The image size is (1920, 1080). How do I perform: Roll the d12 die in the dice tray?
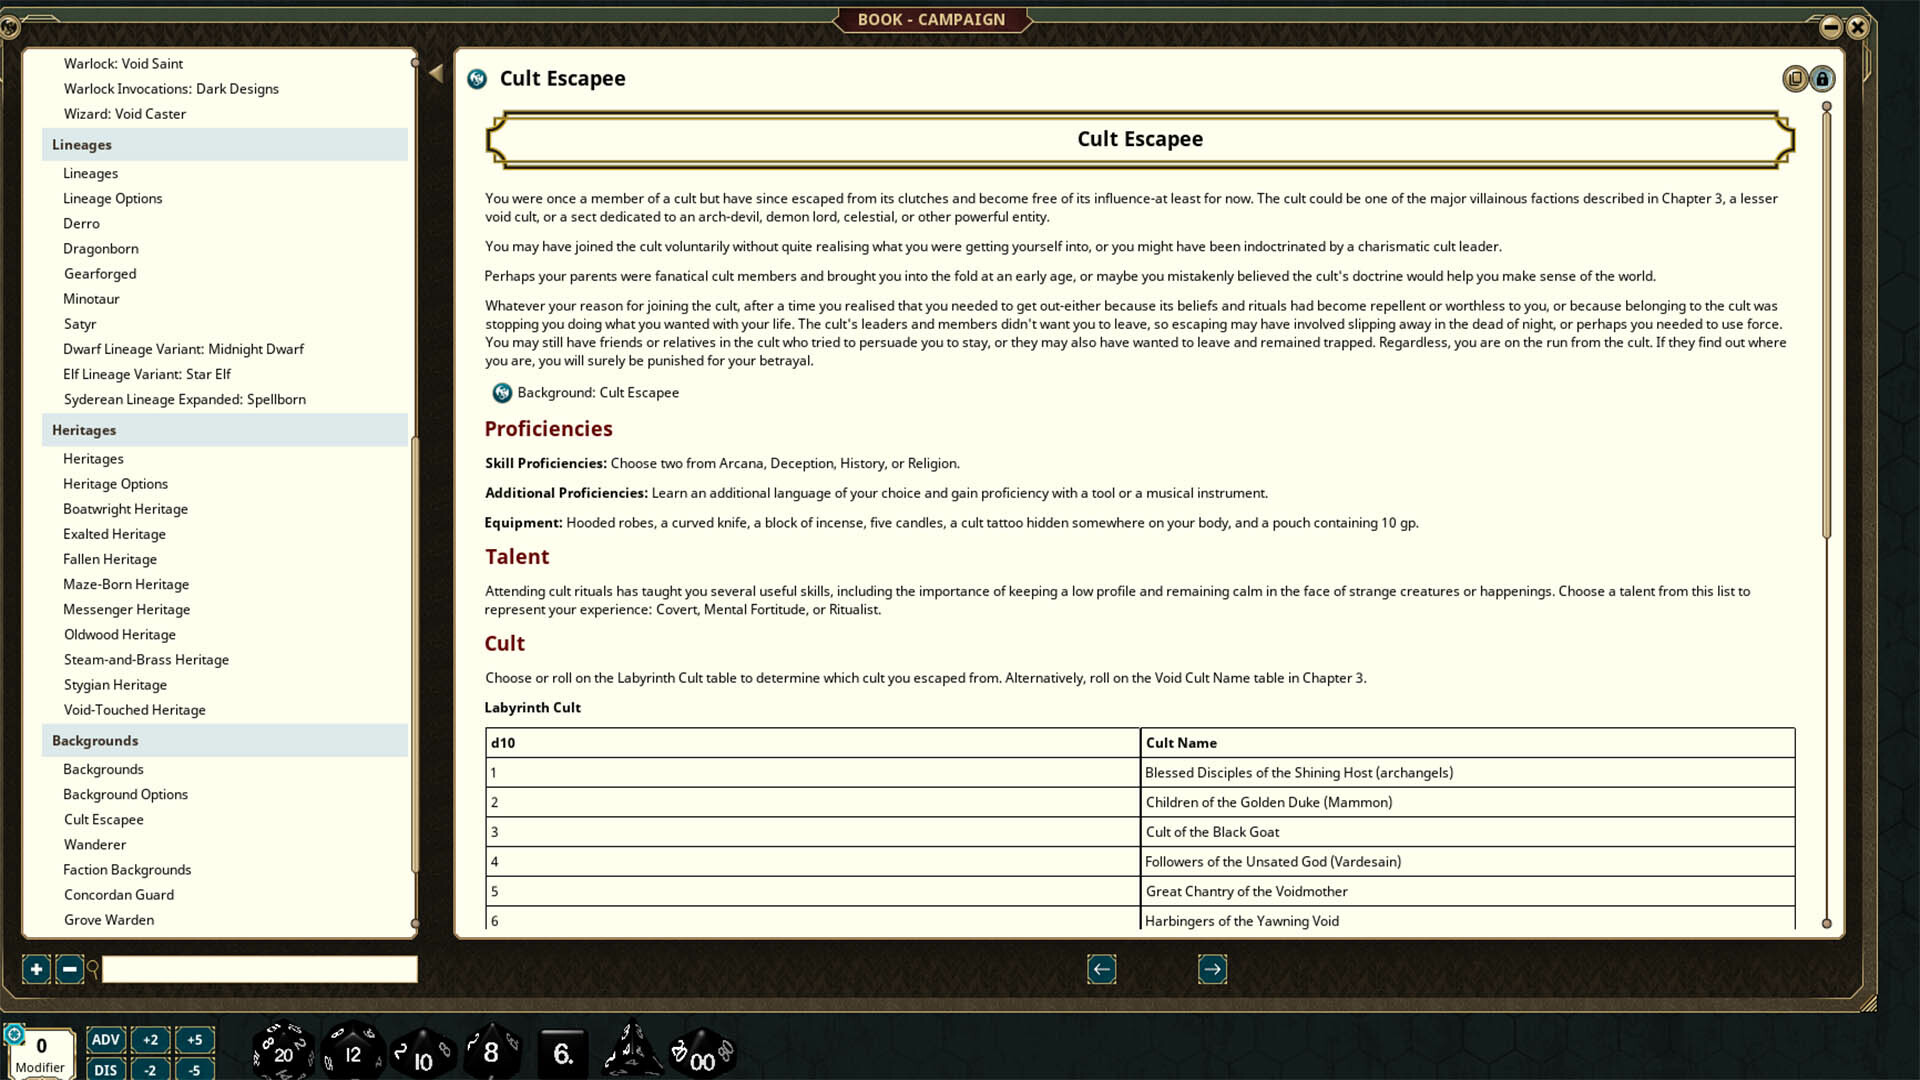pyautogui.click(x=352, y=1050)
